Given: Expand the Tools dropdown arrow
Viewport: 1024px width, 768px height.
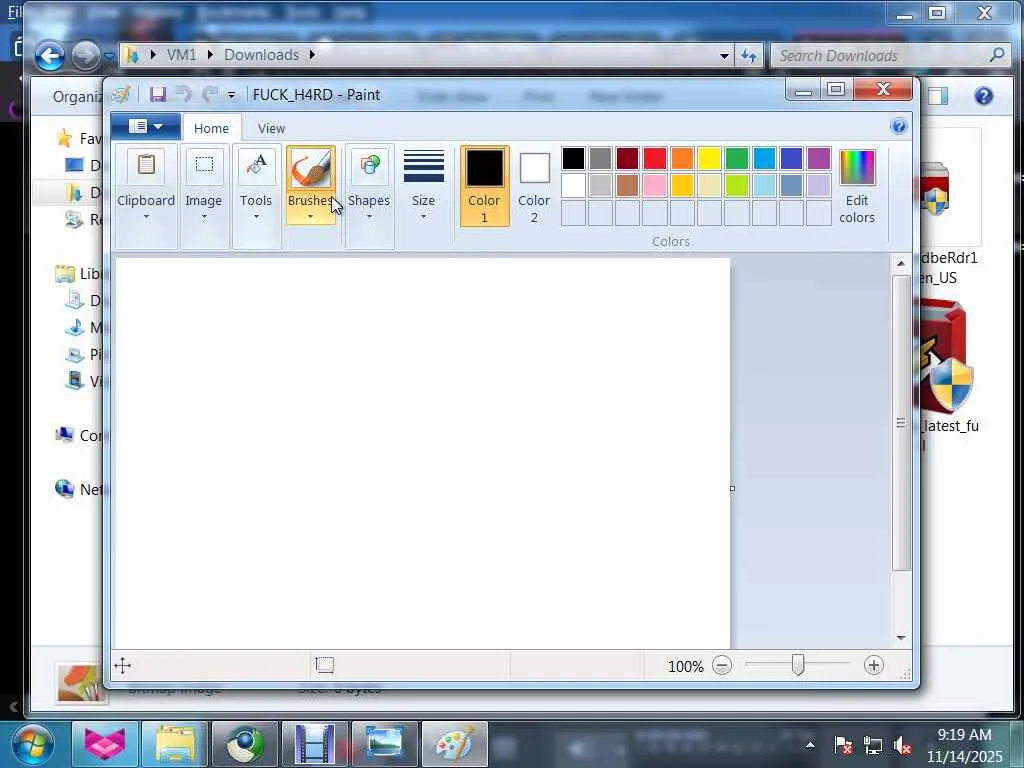Looking at the screenshot, I should point(256,216).
